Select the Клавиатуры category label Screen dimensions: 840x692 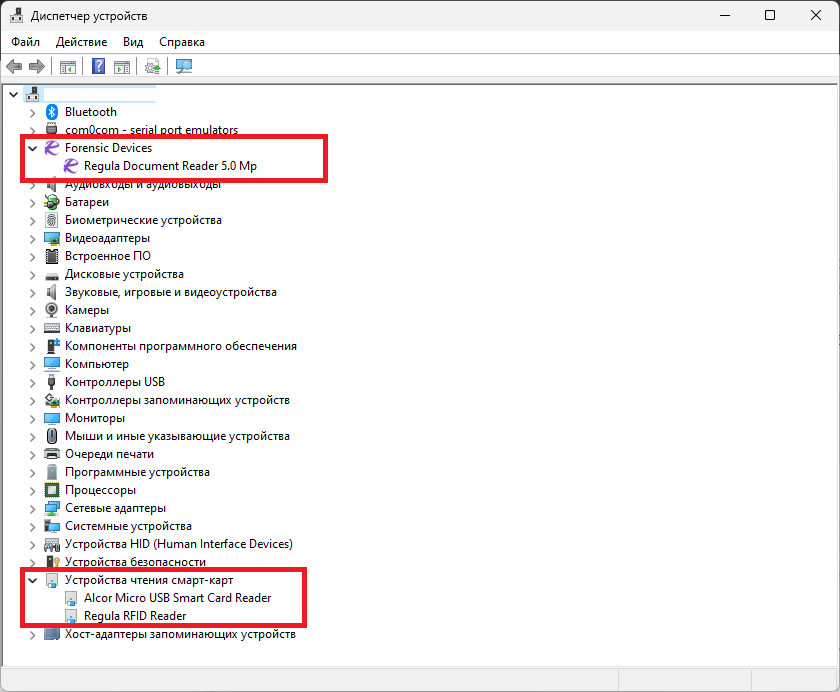click(98, 328)
